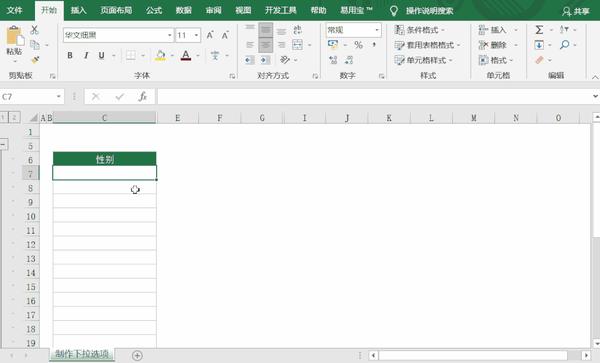The image size is (600, 363).
Task: Click 操作说明搜索 search box
Action: pyautogui.click(x=429, y=11)
